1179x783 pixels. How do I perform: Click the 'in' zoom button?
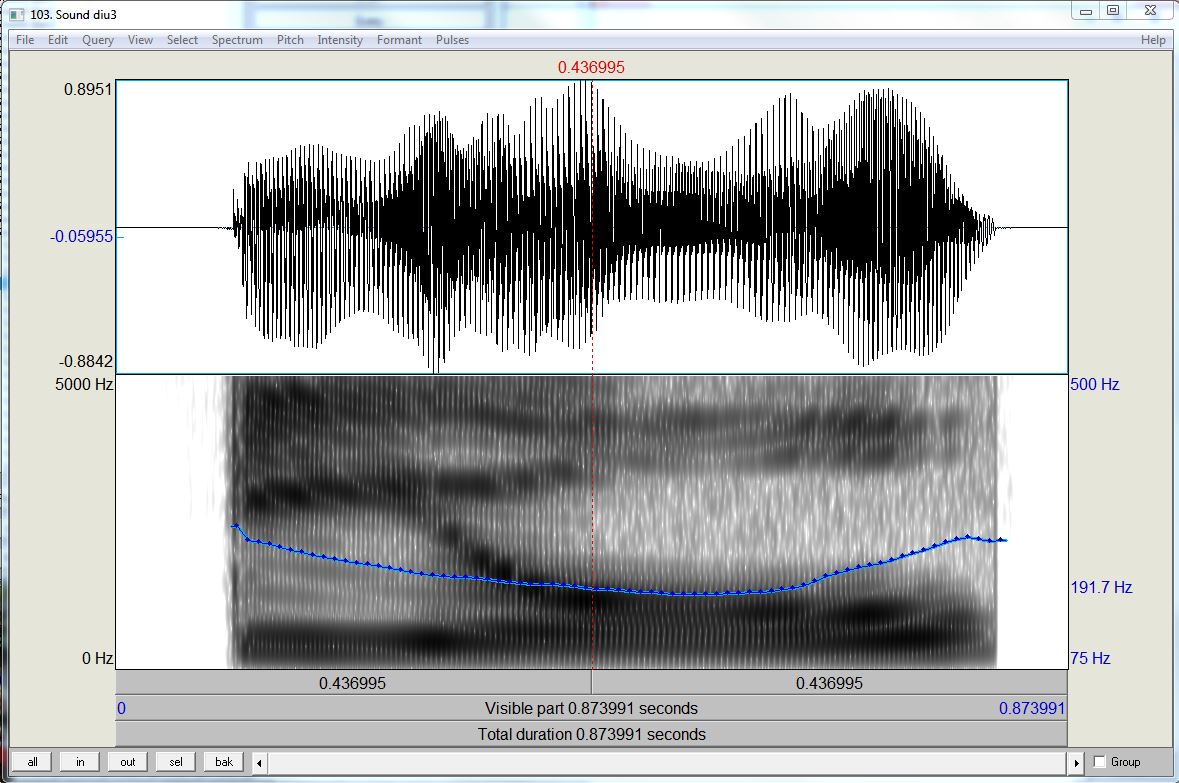pyautogui.click(x=80, y=762)
